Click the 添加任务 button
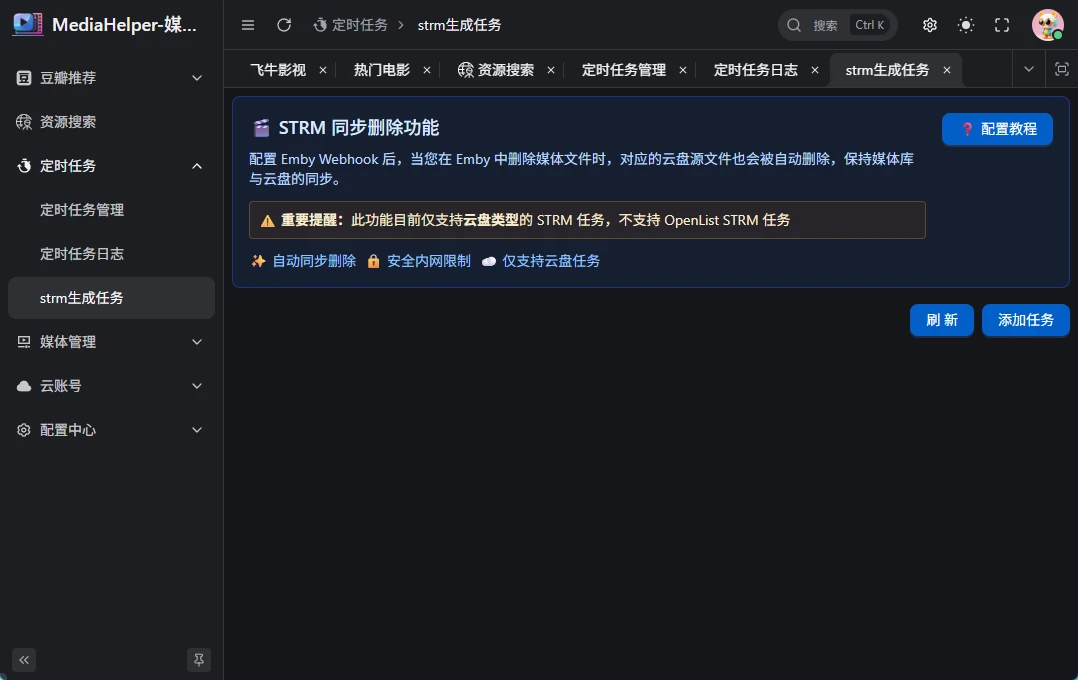The image size is (1078, 680). (x=1025, y=320)
